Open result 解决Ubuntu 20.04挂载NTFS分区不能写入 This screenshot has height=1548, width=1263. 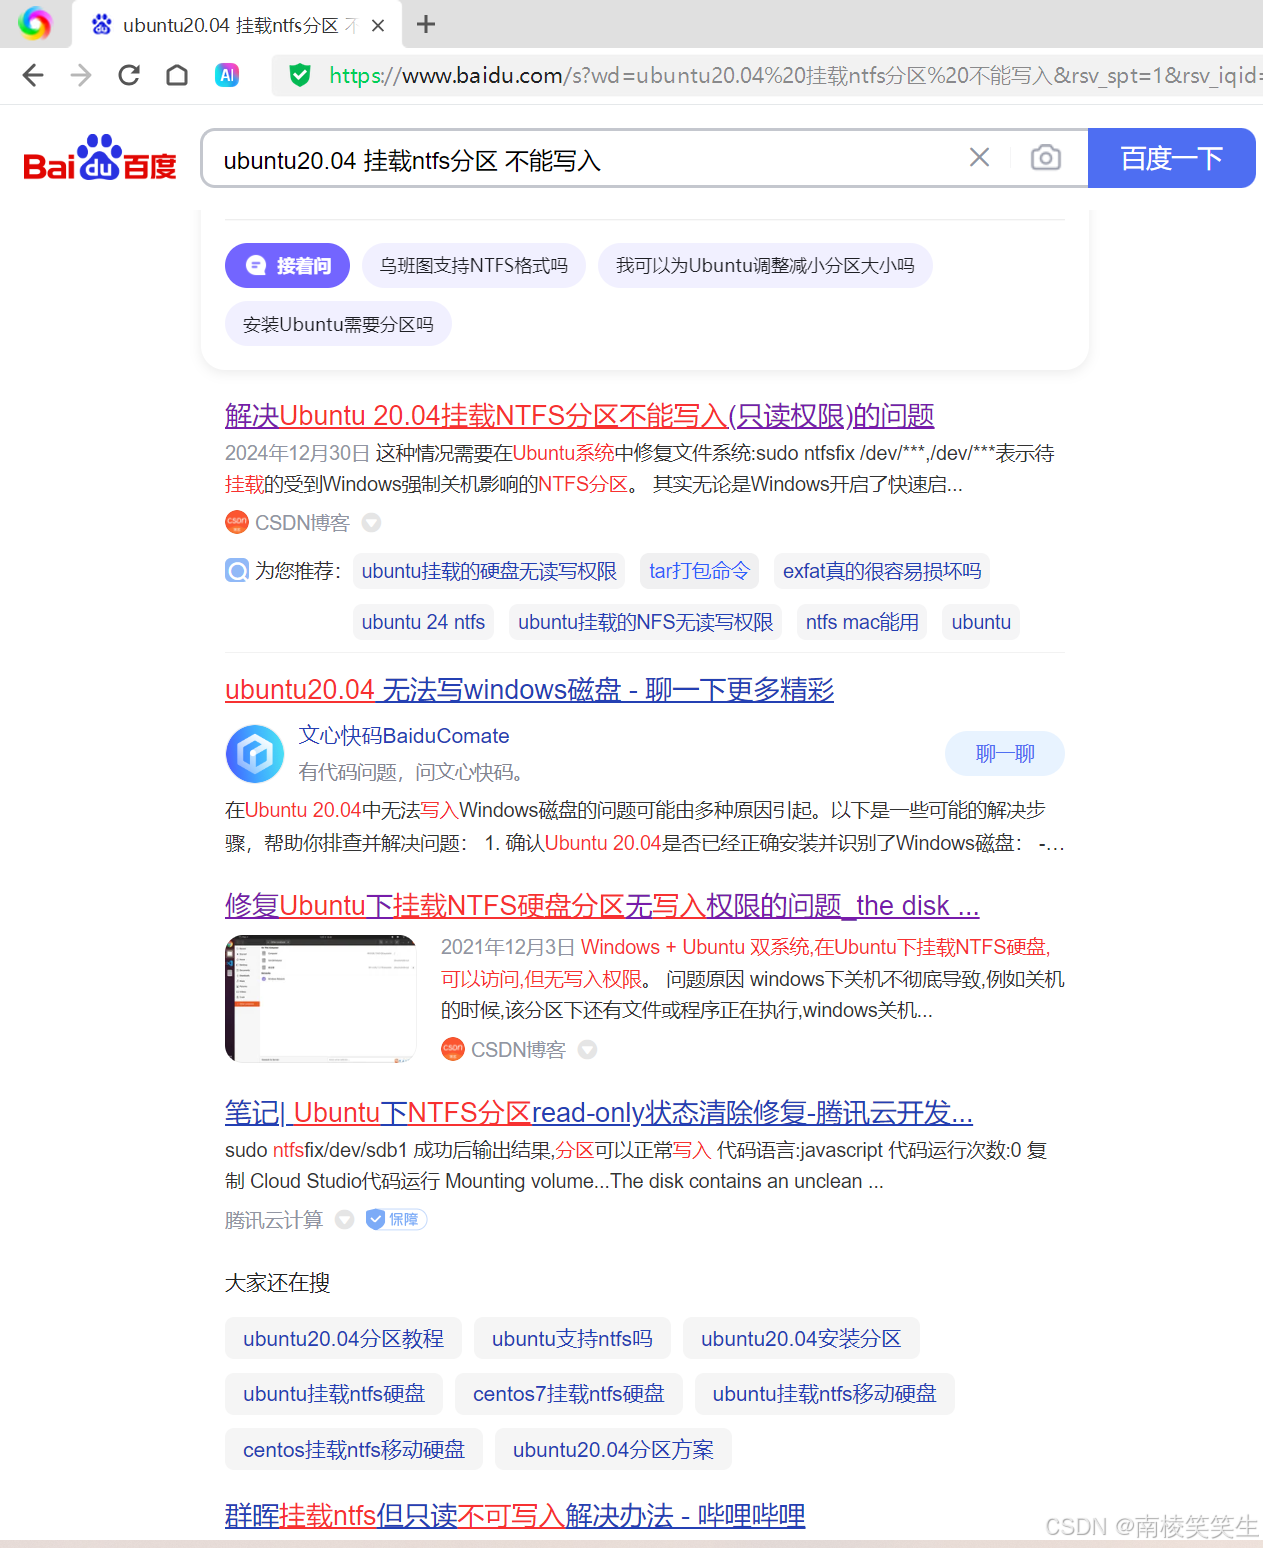coord(580,415)
